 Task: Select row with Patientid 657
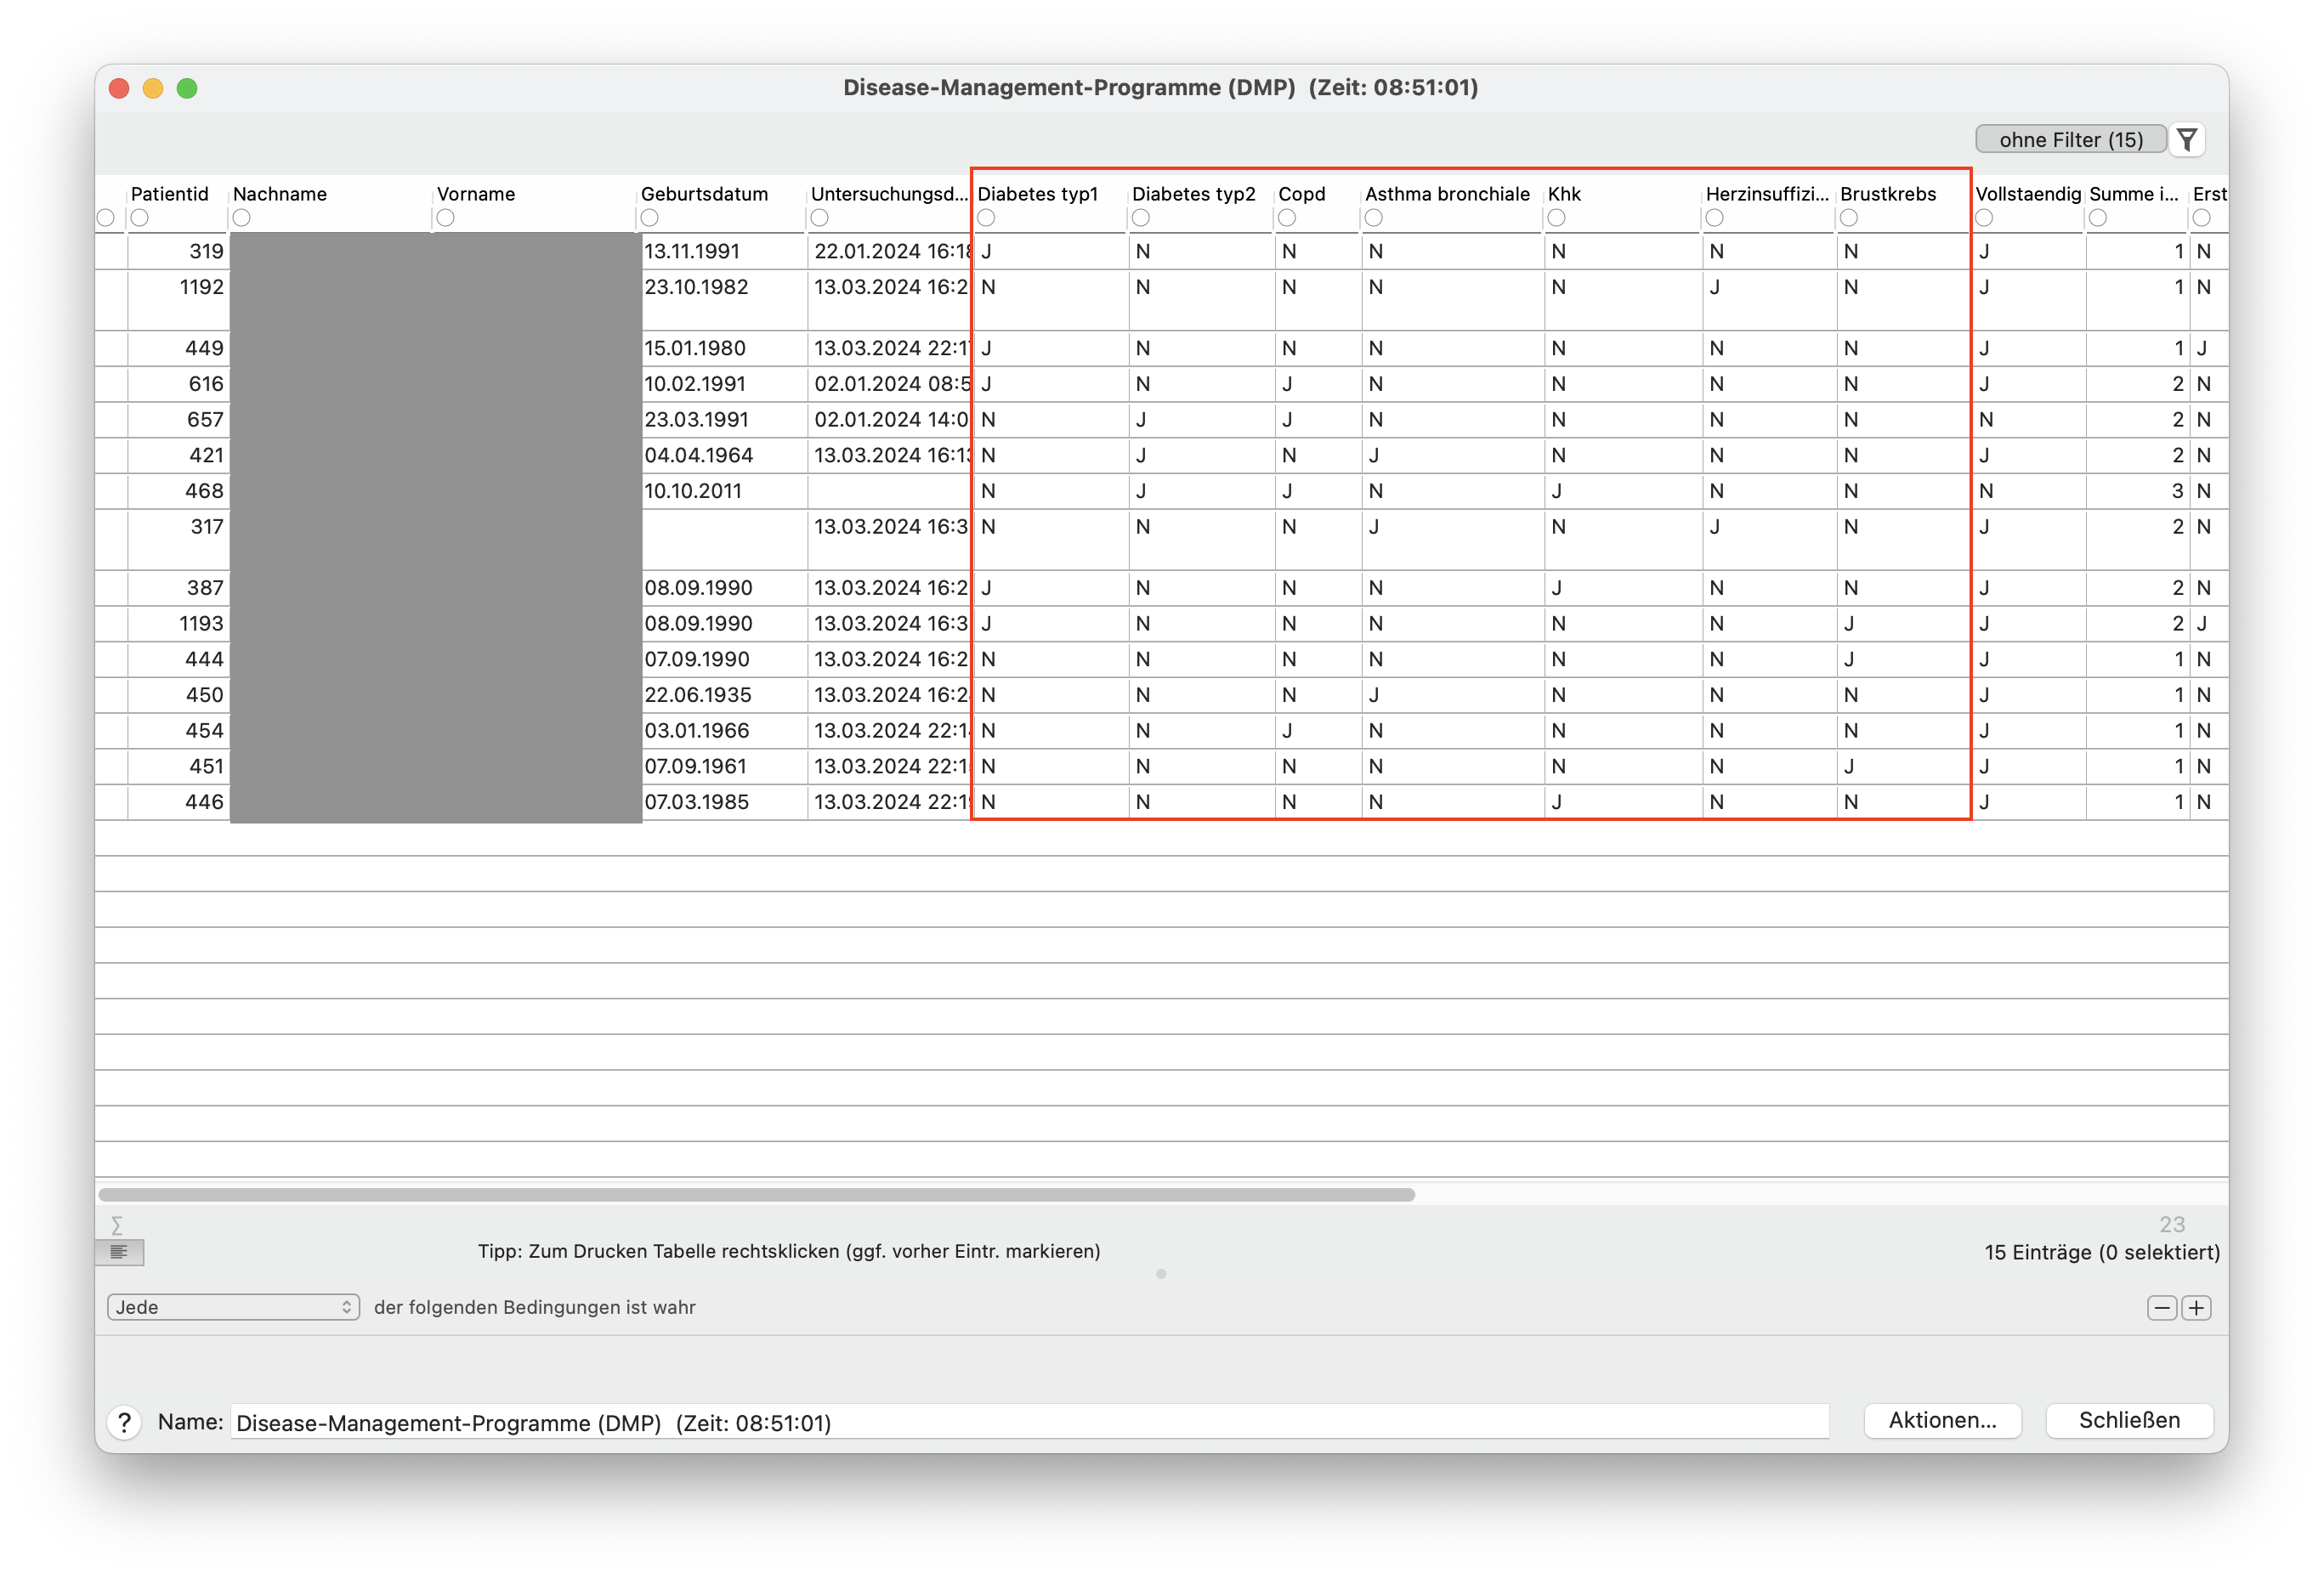pos(1162,420)
